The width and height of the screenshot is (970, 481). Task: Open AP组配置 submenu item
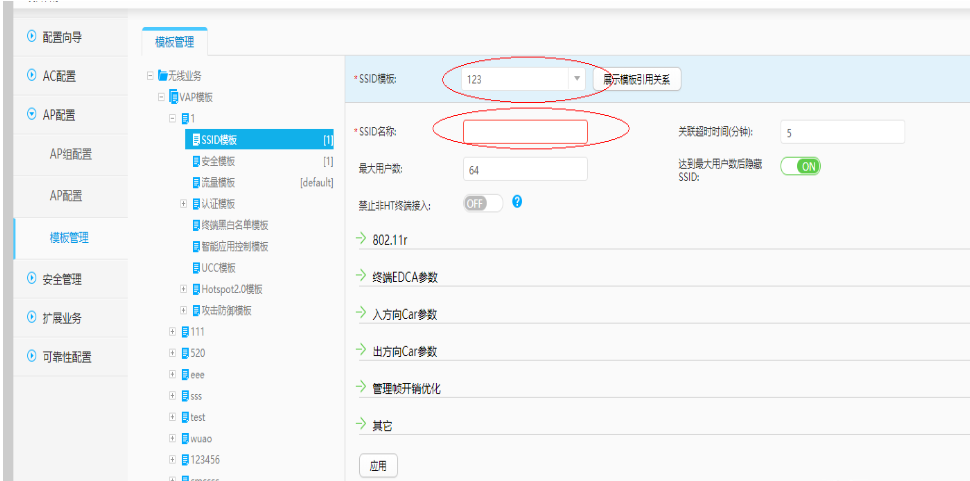(71, 155)
